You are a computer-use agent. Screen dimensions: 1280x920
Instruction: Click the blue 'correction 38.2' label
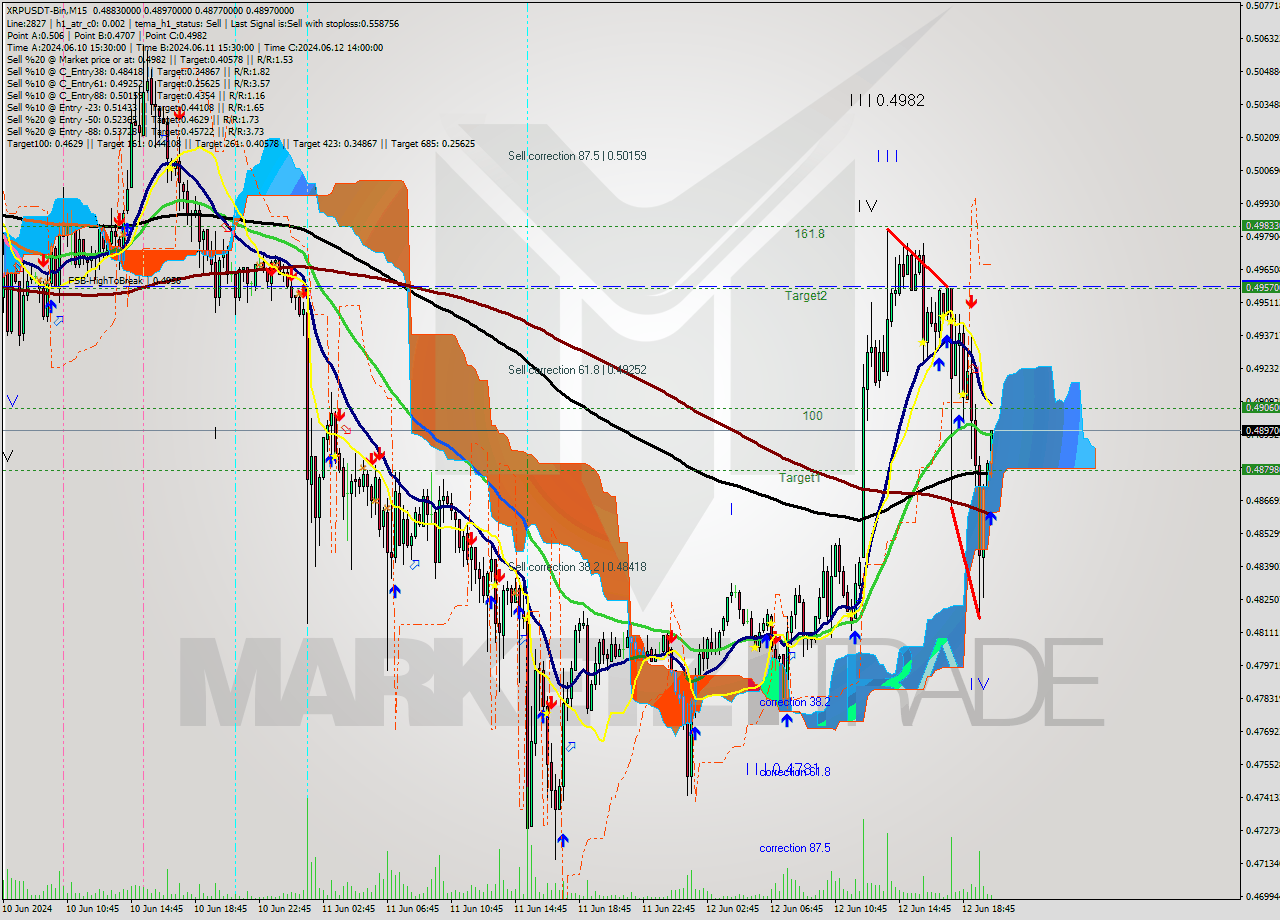(794, 702)
